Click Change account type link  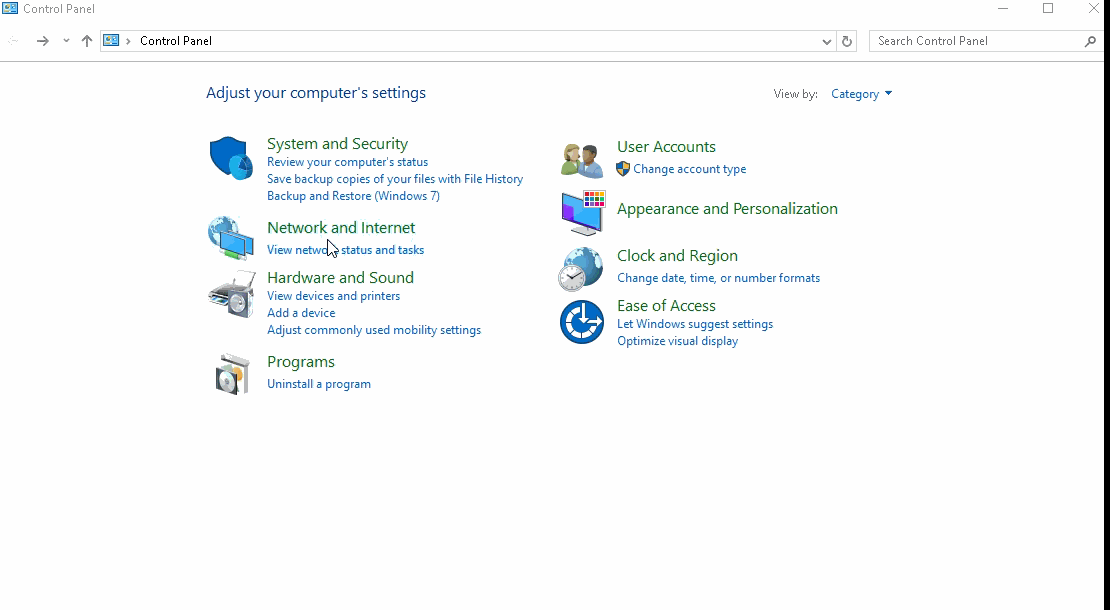click(x=690, y=169)
